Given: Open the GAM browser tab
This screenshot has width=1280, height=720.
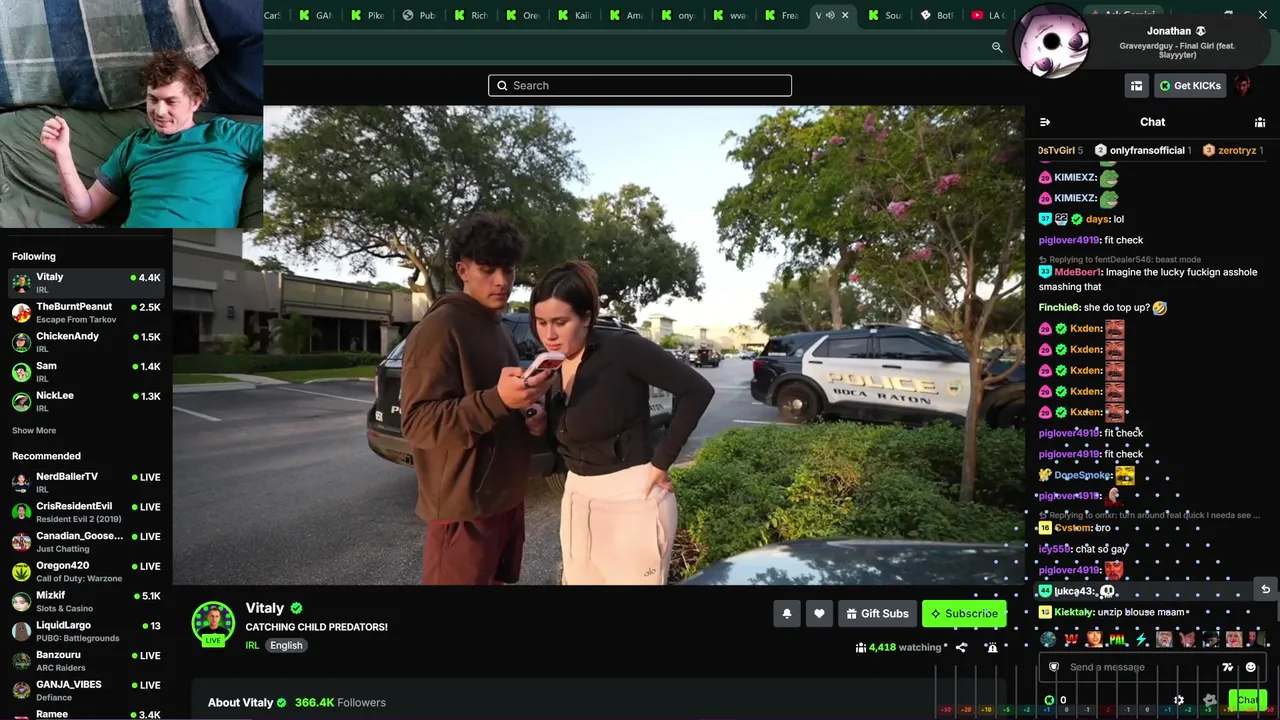Looking at the screenshot, I should tap(315, 15).
